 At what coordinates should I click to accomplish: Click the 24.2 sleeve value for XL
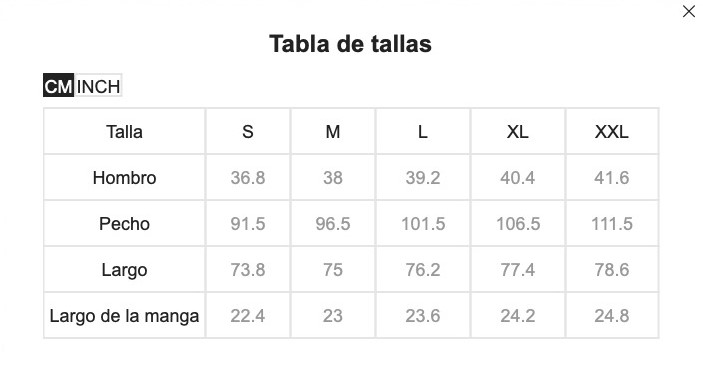coord(518,316)
